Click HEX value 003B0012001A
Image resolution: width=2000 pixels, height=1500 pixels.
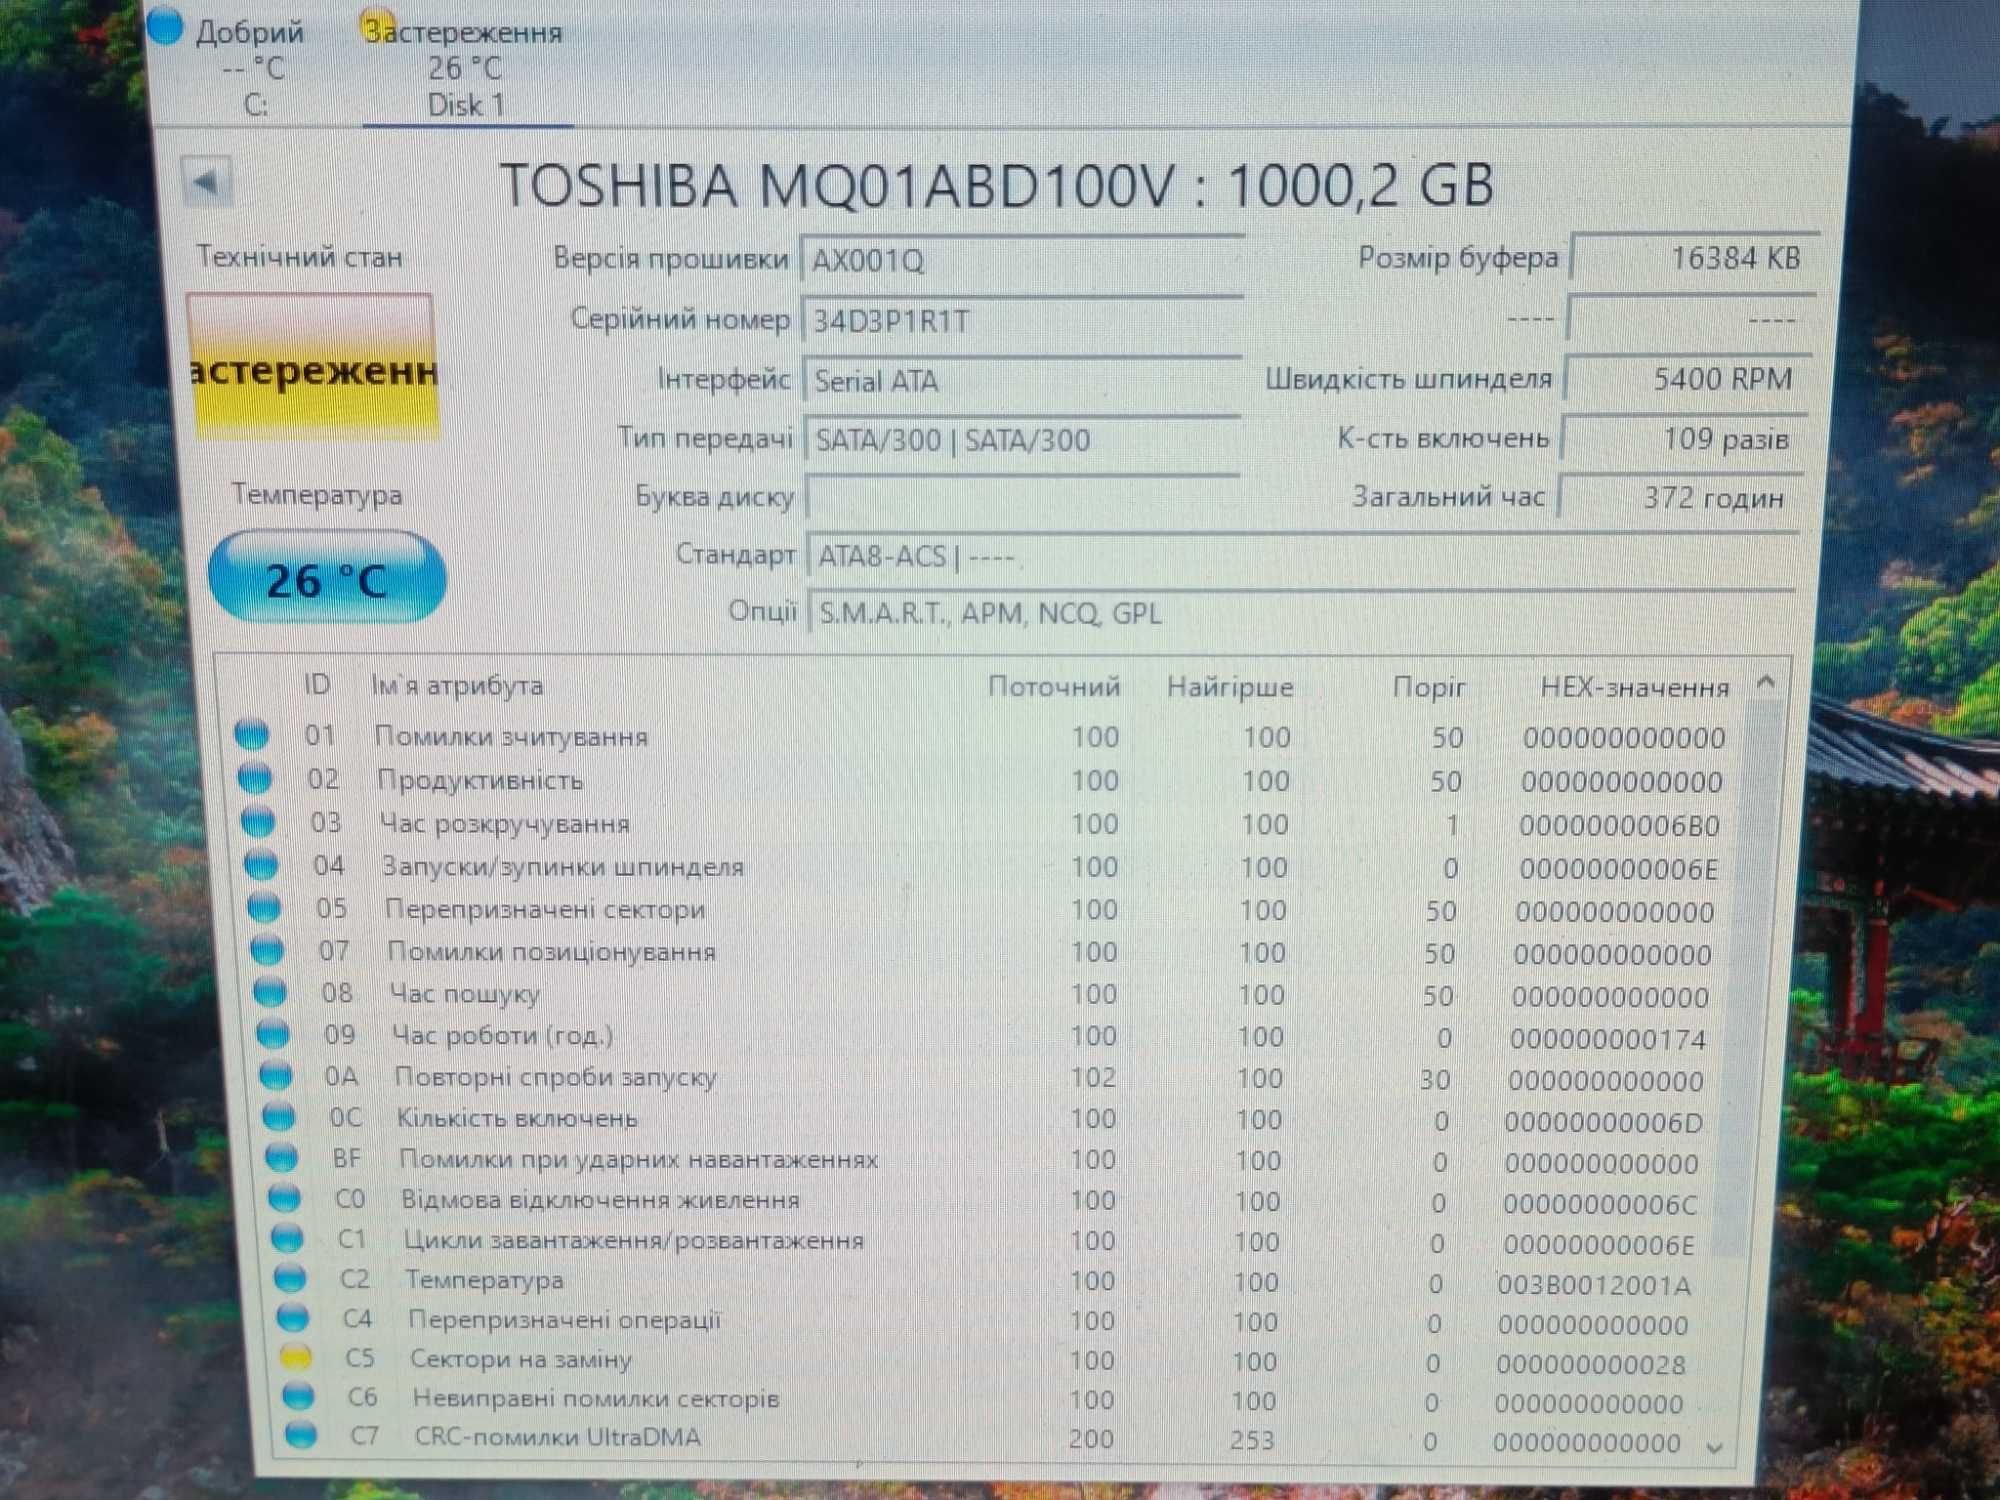(1594, 1285)
